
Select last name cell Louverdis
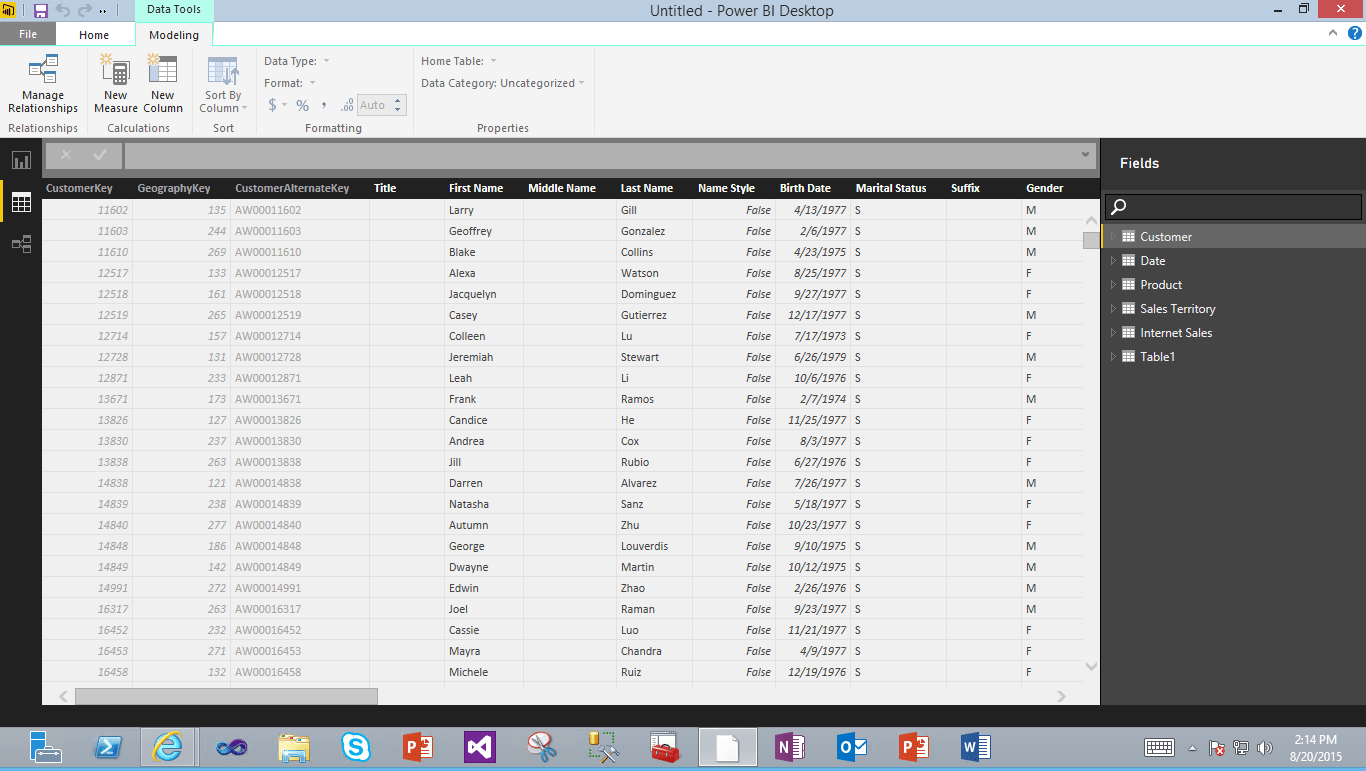click(x=654, y=546)
